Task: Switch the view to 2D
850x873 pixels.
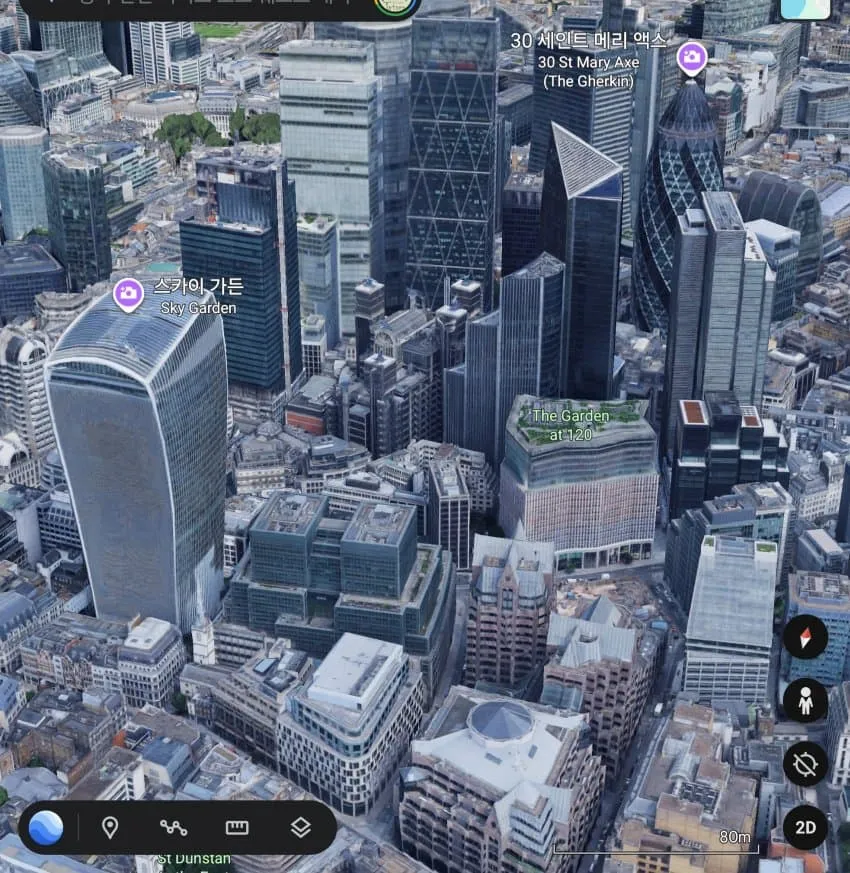Action: click(x=805, y=828)
